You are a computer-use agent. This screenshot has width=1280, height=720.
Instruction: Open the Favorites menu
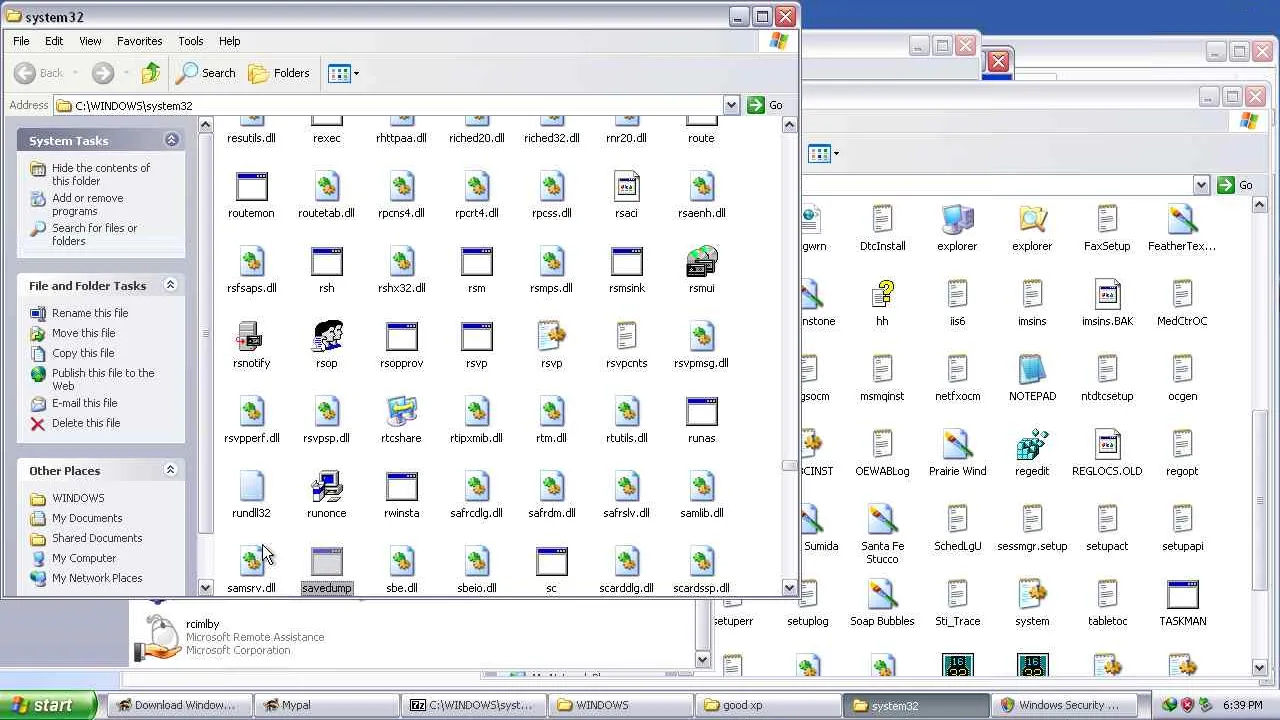(x=139, y=41)
